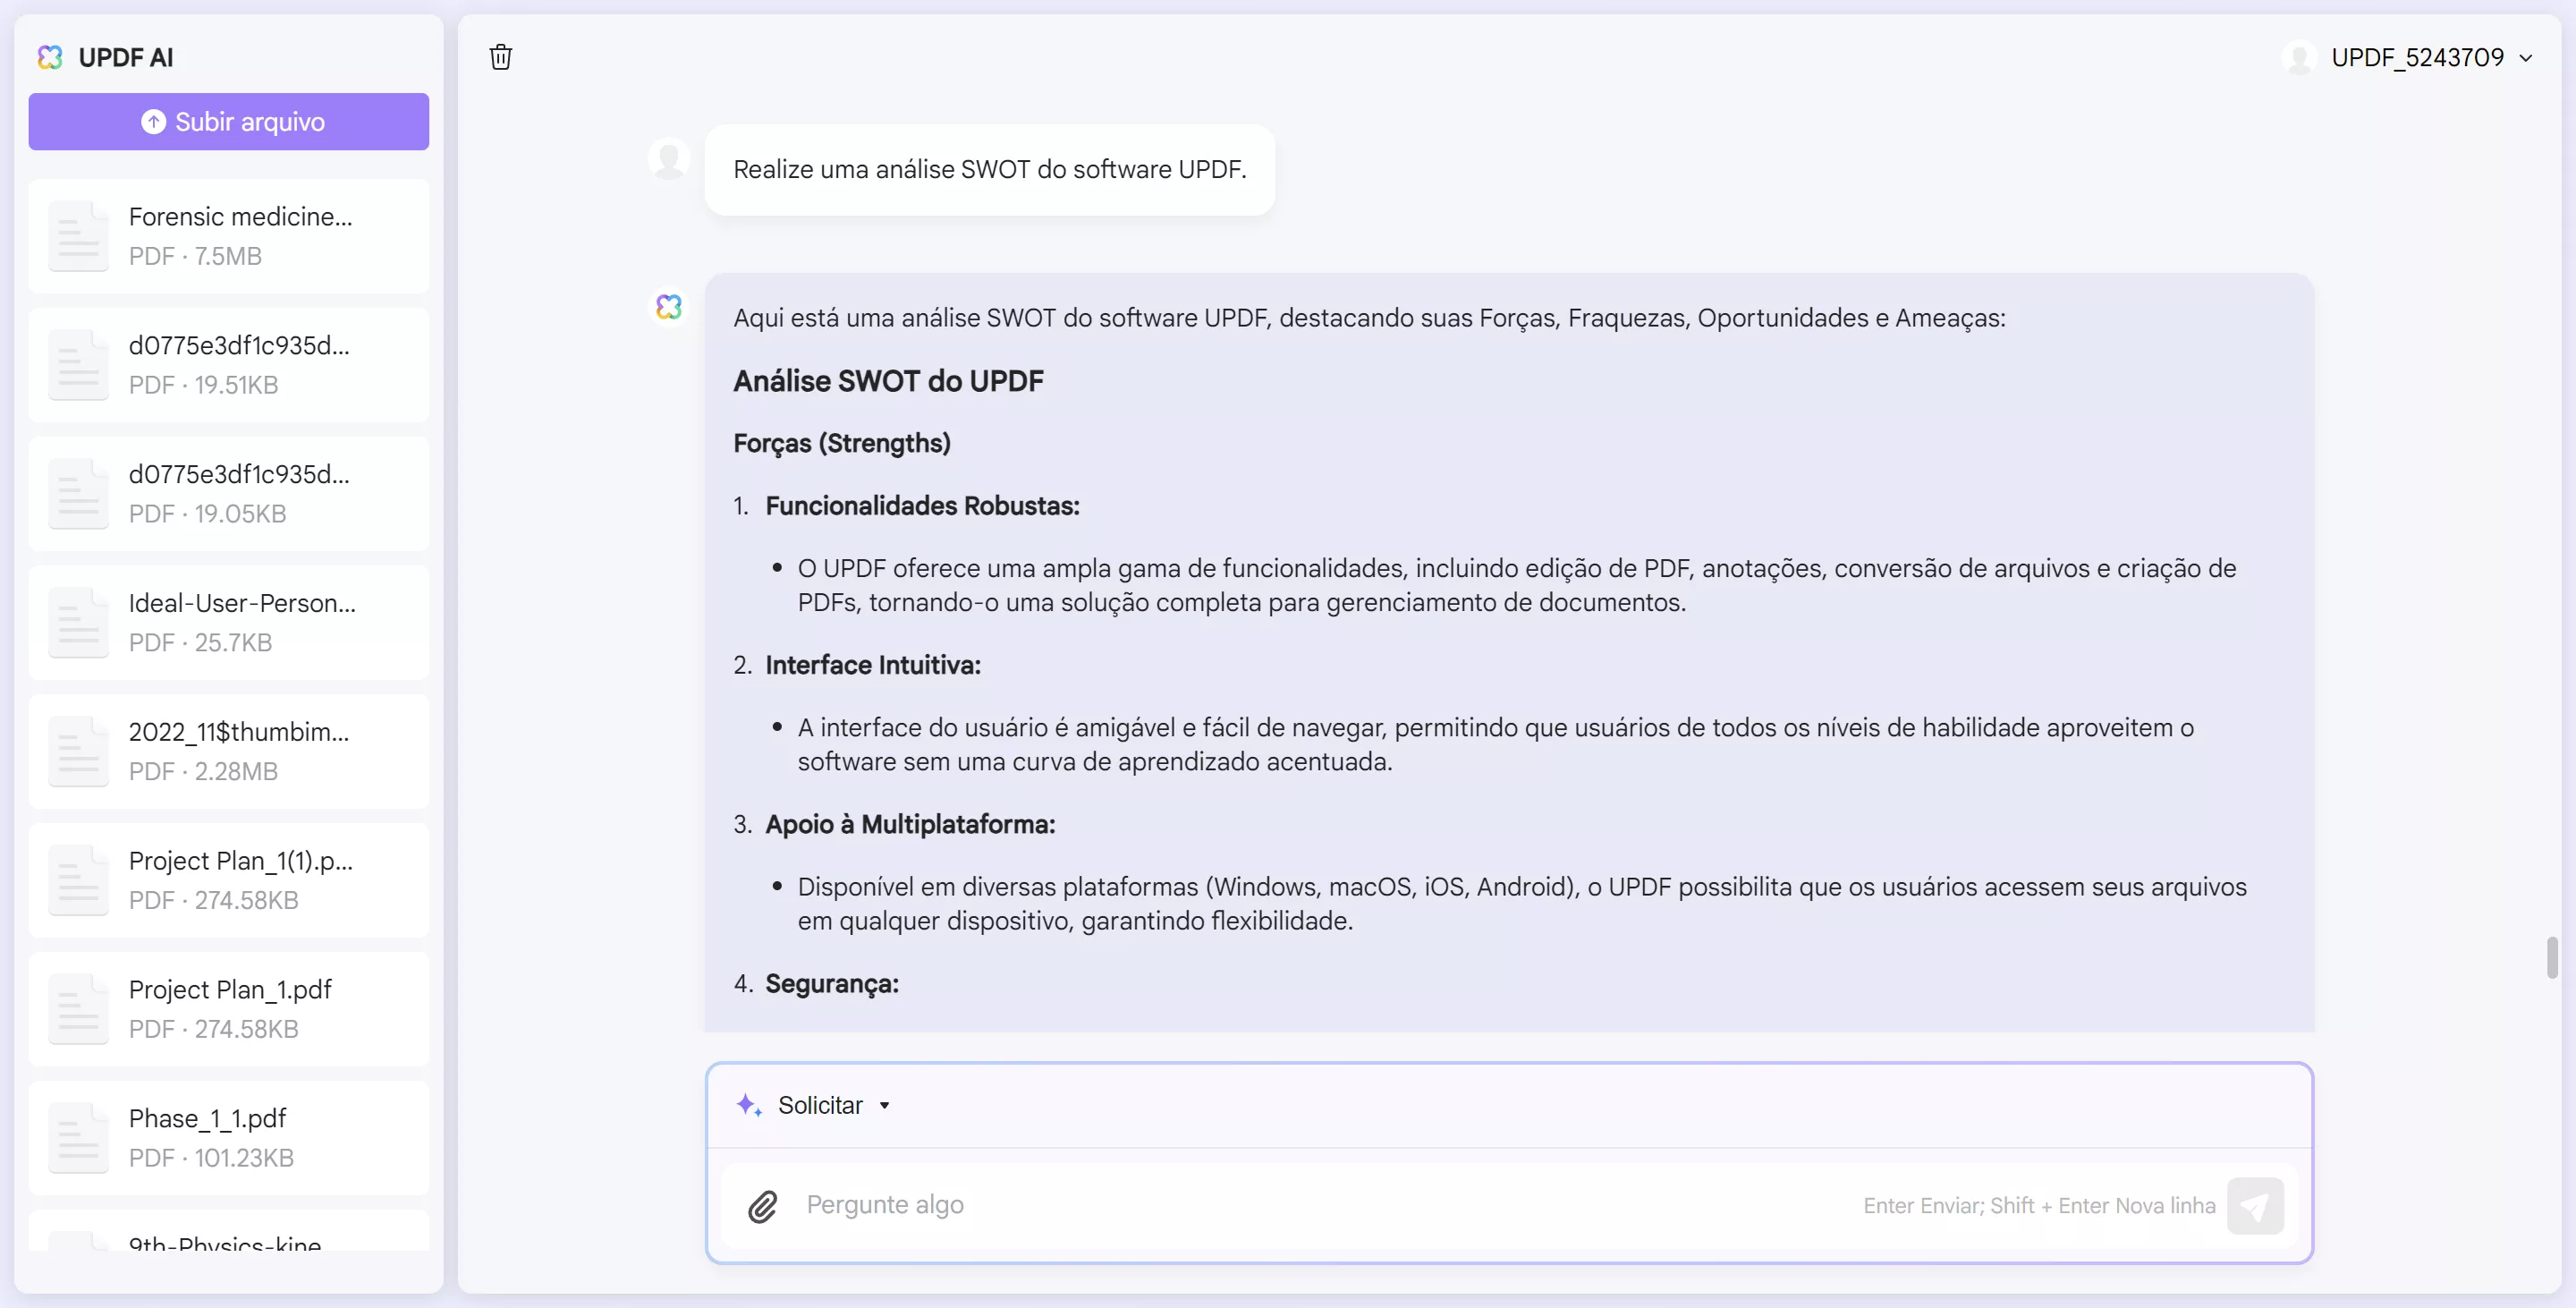Image resolution: width=2576 pixels, height=1308 pixels.
Task: Click the 'PDF · 25.7KB' size label
Action: 200,643
